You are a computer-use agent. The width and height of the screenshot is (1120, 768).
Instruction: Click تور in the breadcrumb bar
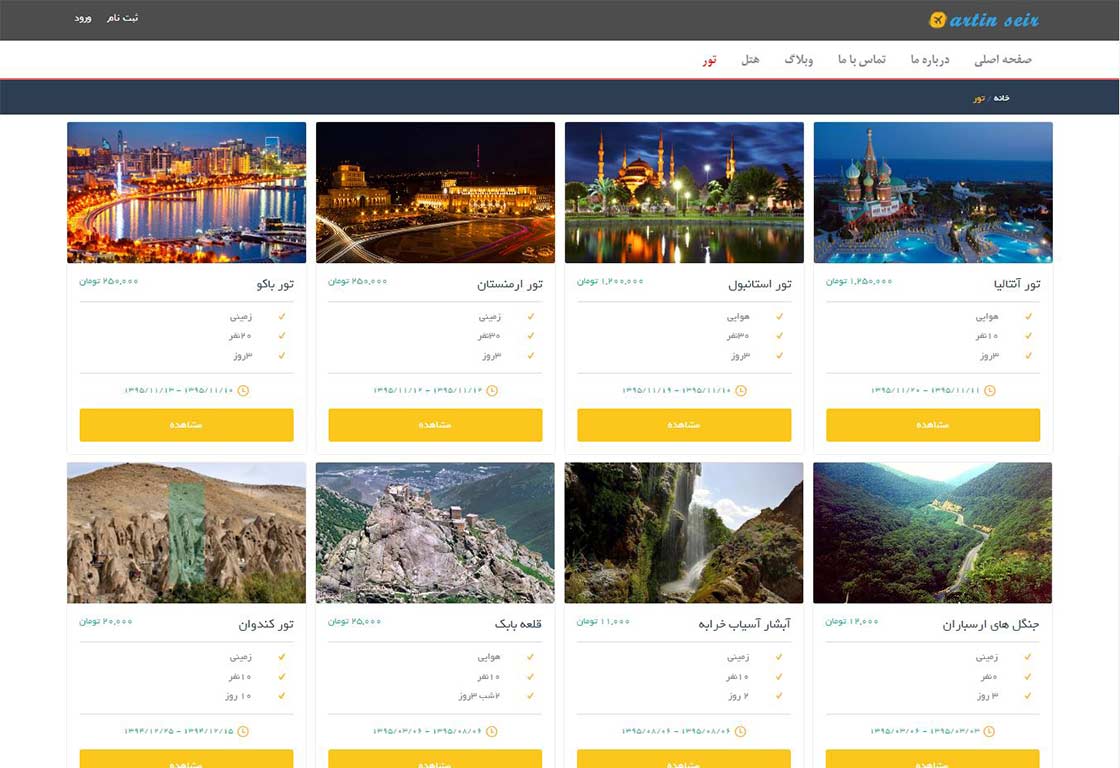point(979,99)
